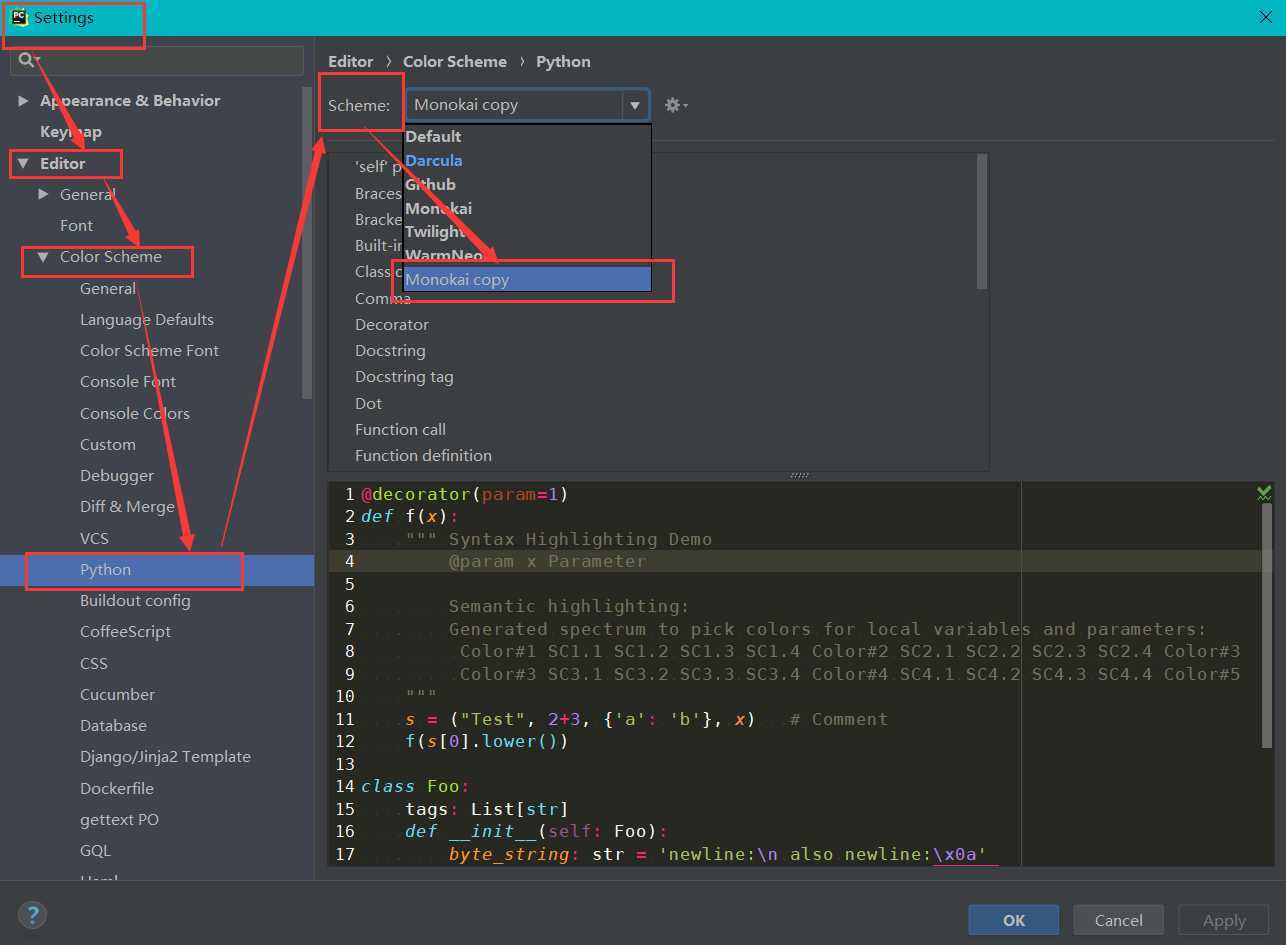The height and width of the screenshot is (945, 1286).
Task: Click the Cancel button
Action: coord(1118,920)
